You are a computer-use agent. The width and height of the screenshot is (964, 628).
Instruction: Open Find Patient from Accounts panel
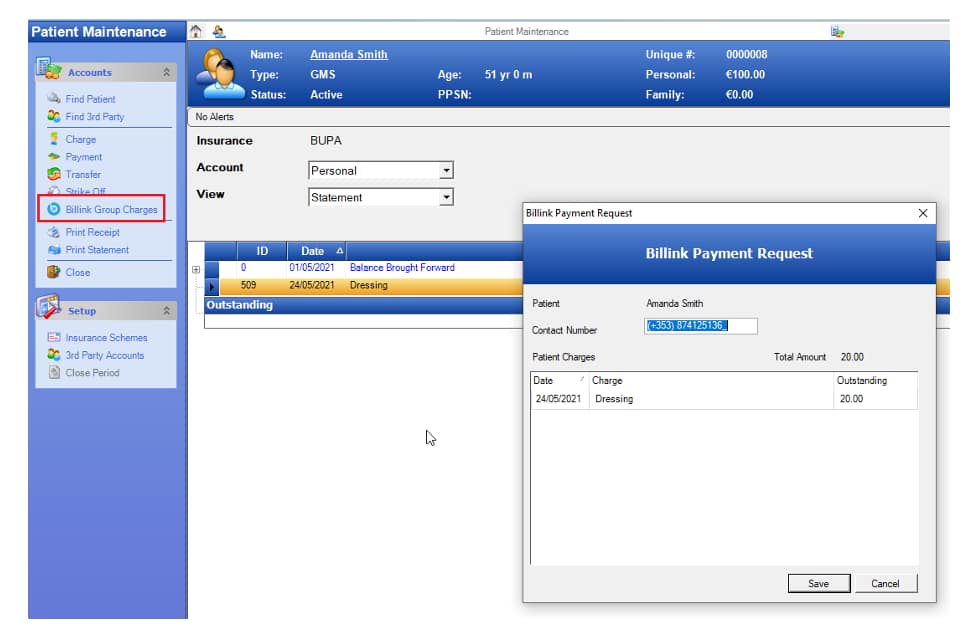90,99
